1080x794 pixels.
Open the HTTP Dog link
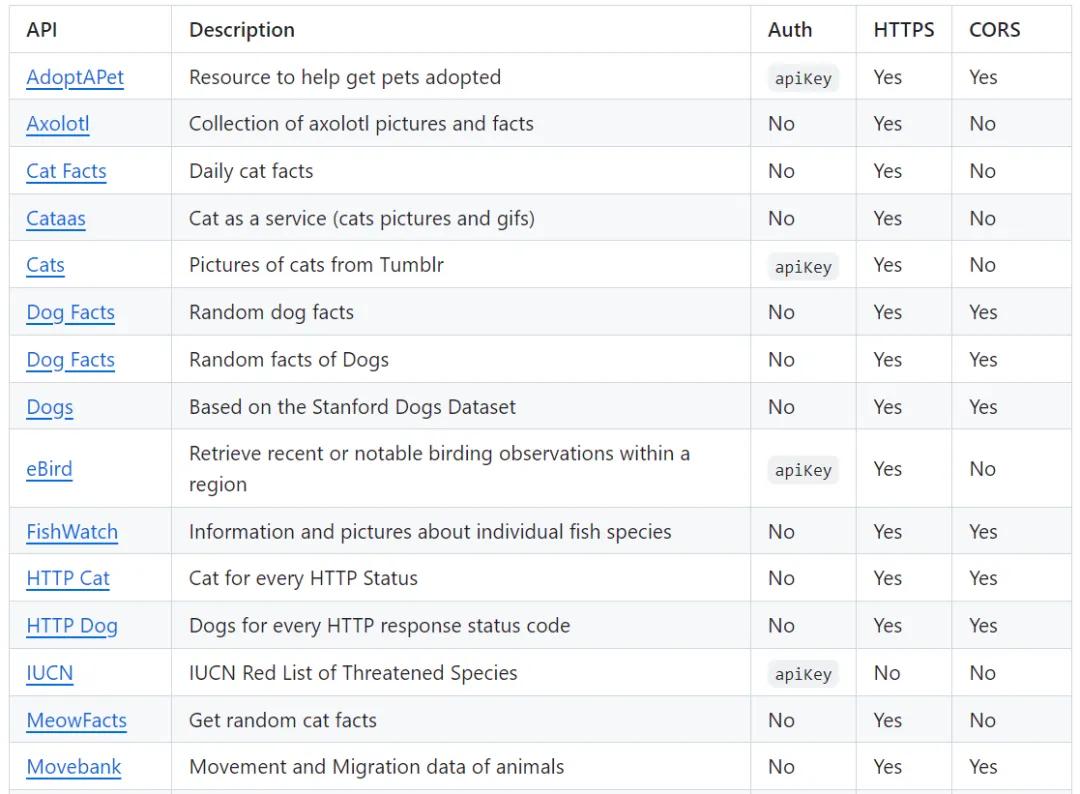[72, 626]
